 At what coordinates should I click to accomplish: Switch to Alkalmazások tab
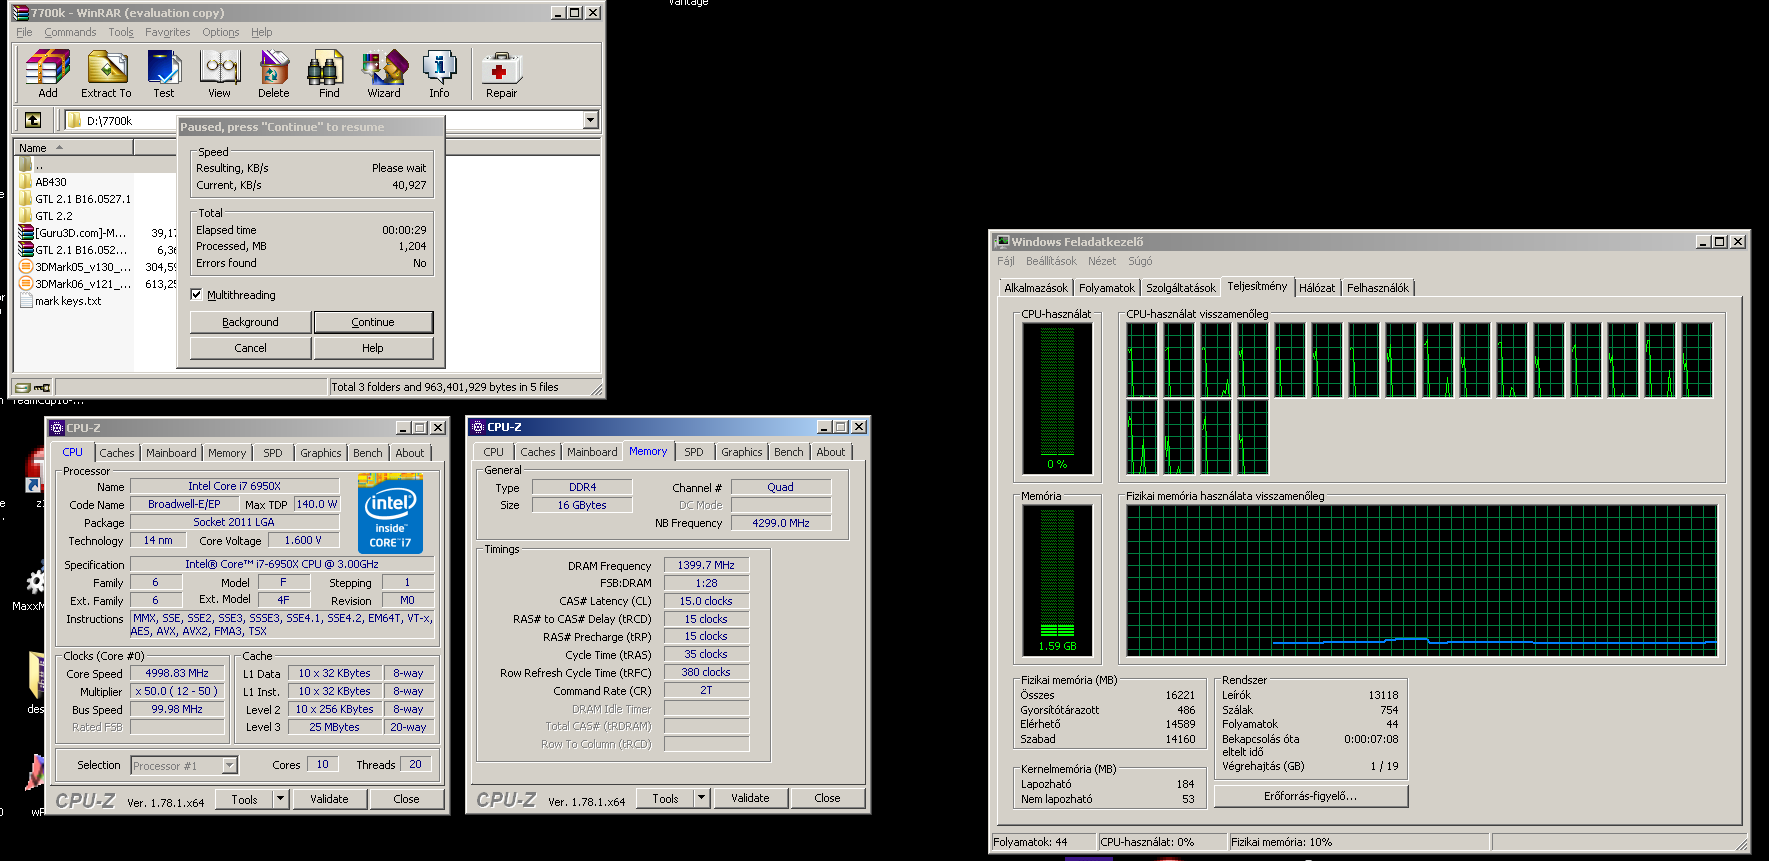1036,288
